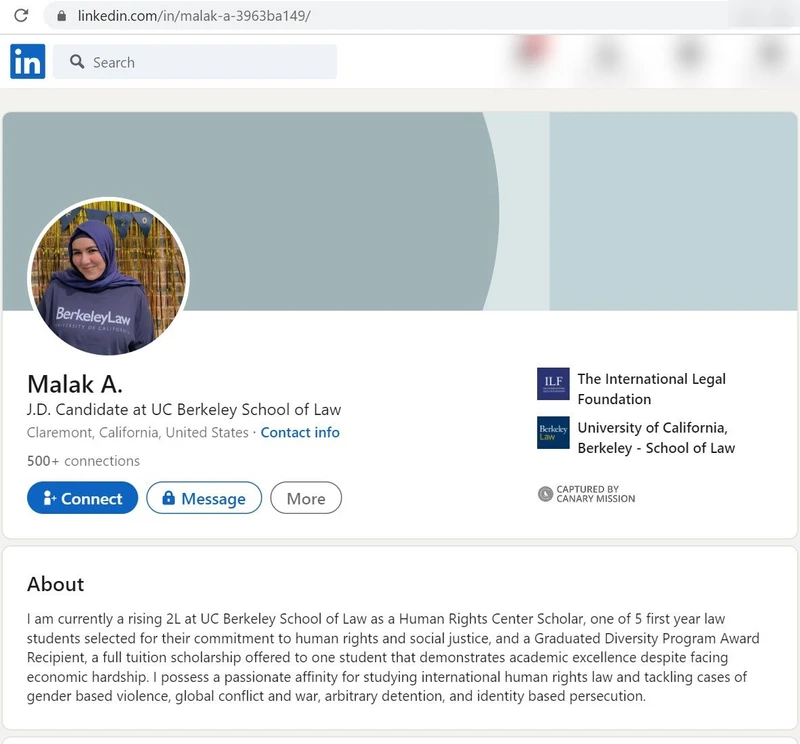Open The International Legal Foundation link
Viewport: 800px width, 744px height.
(x=652, y=389)
